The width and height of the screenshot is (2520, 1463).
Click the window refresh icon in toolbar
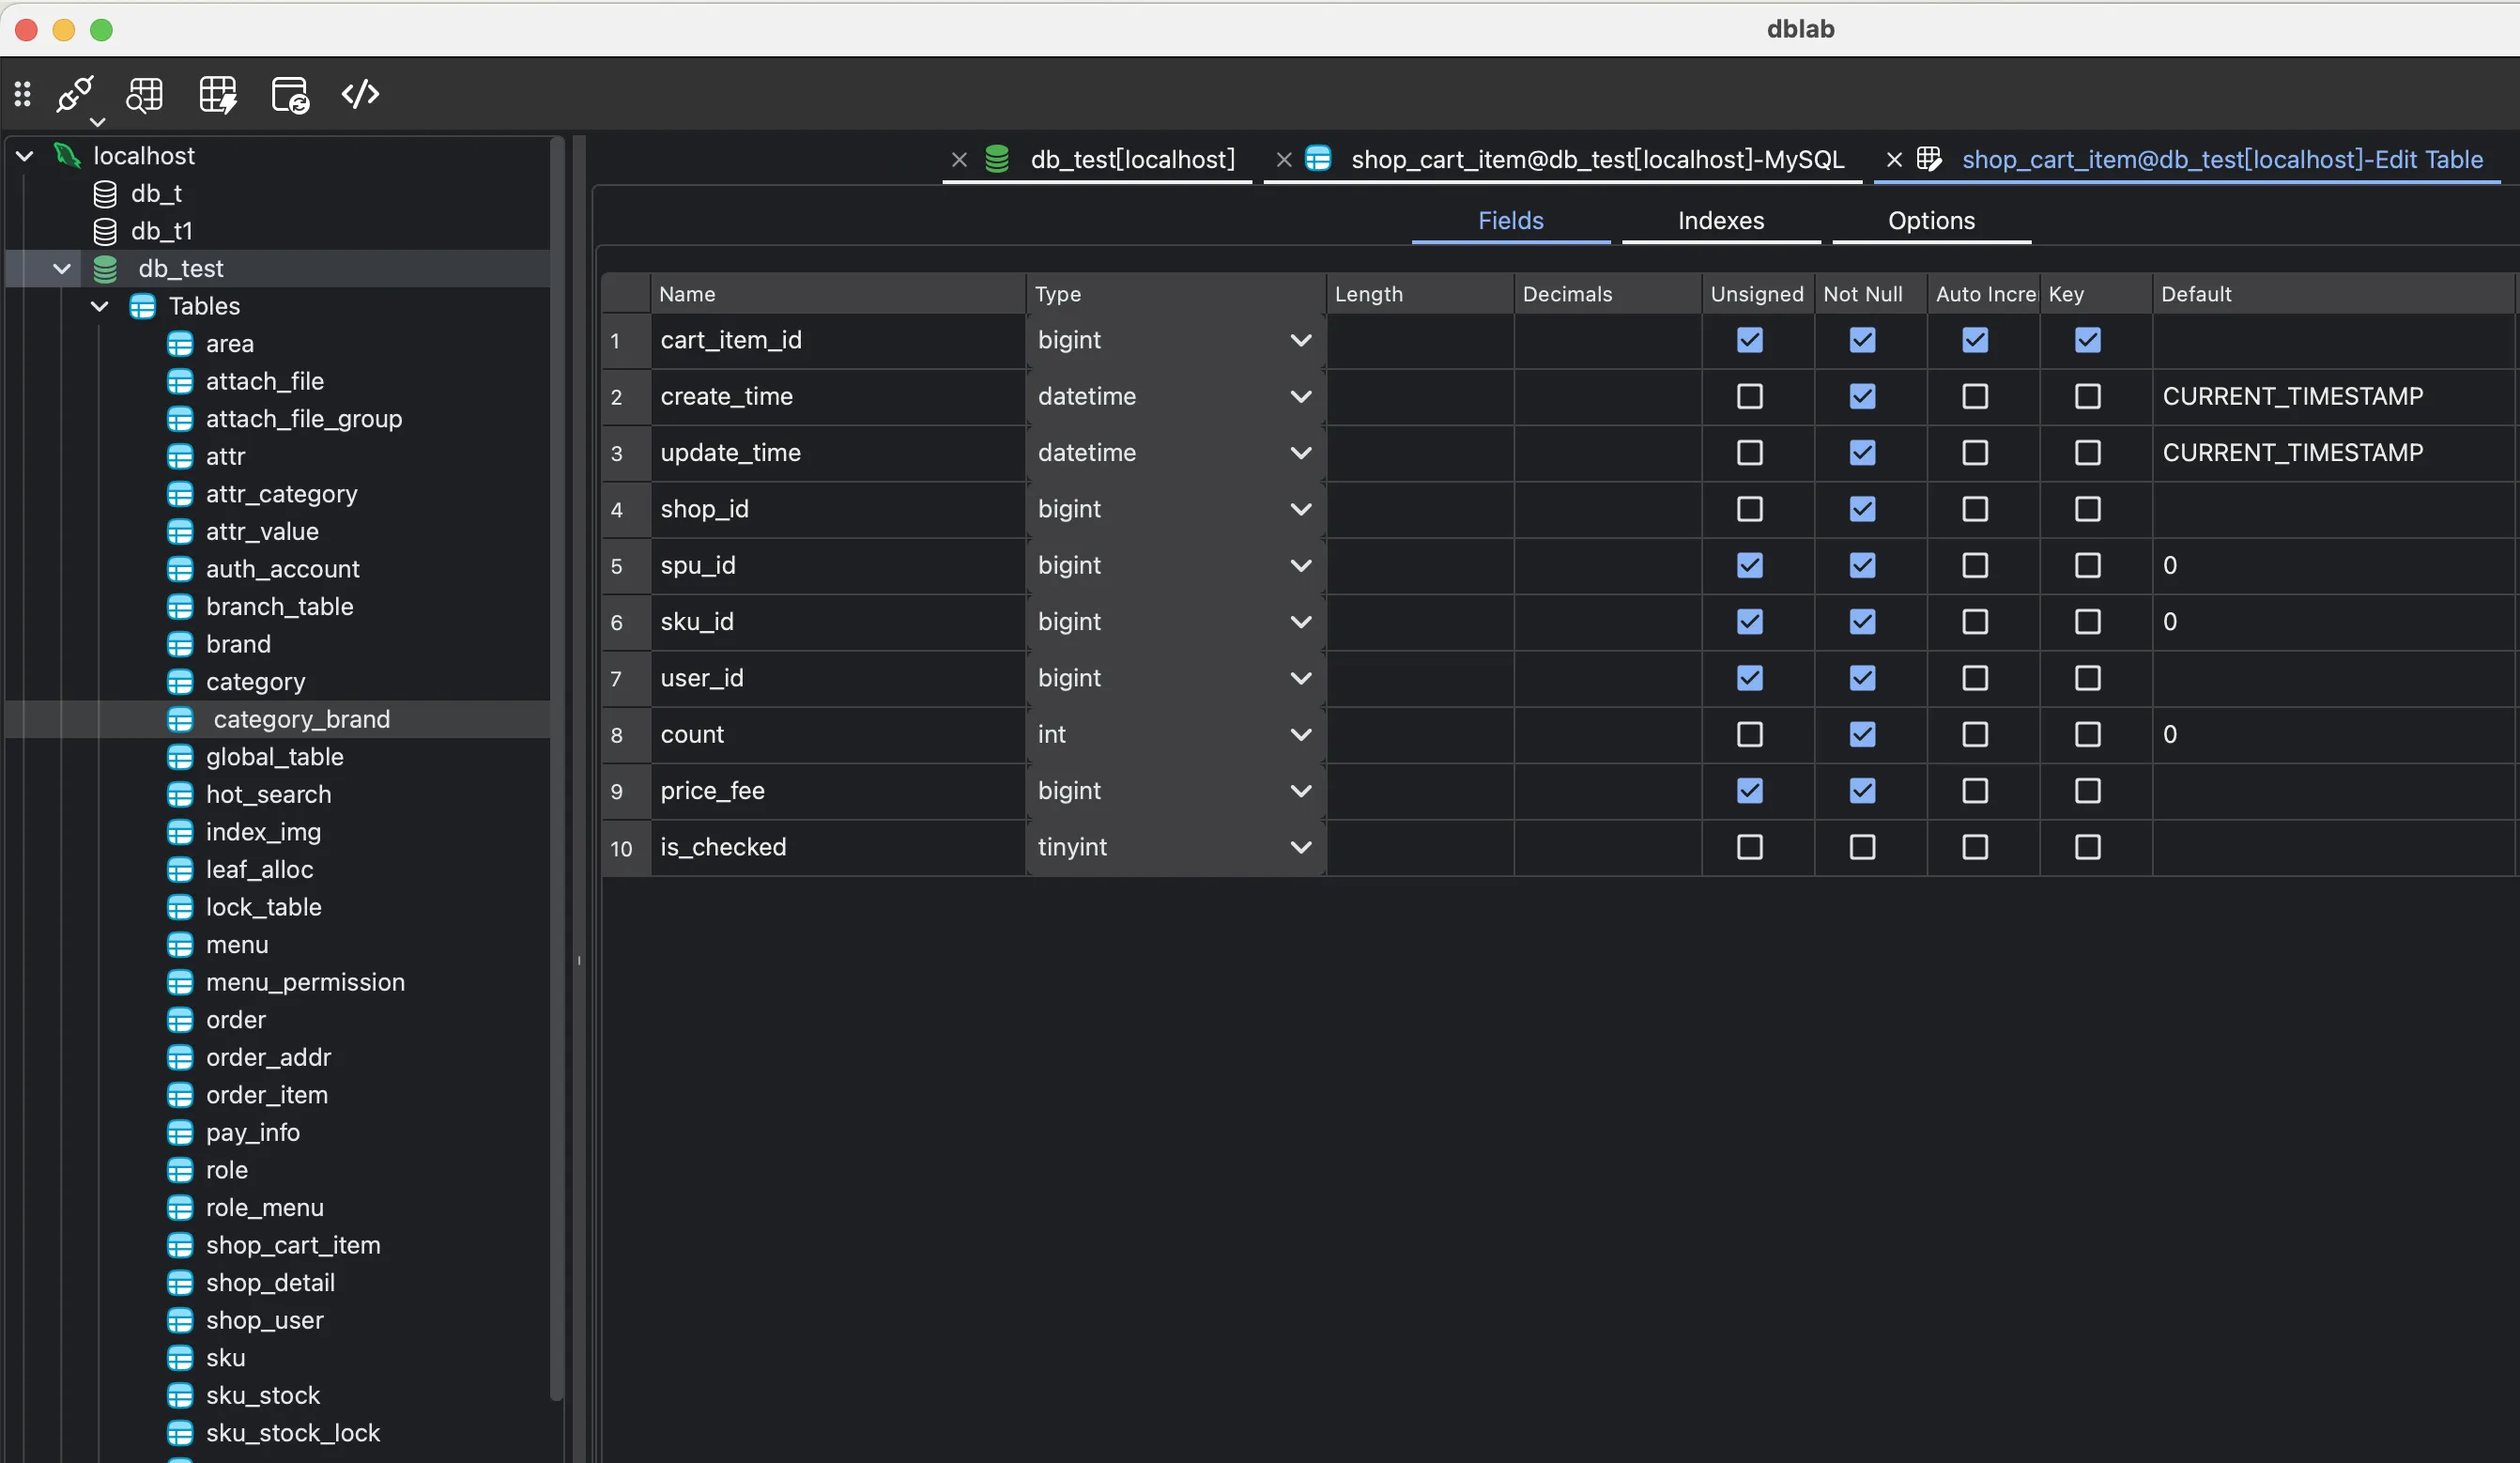click(289, 94)
